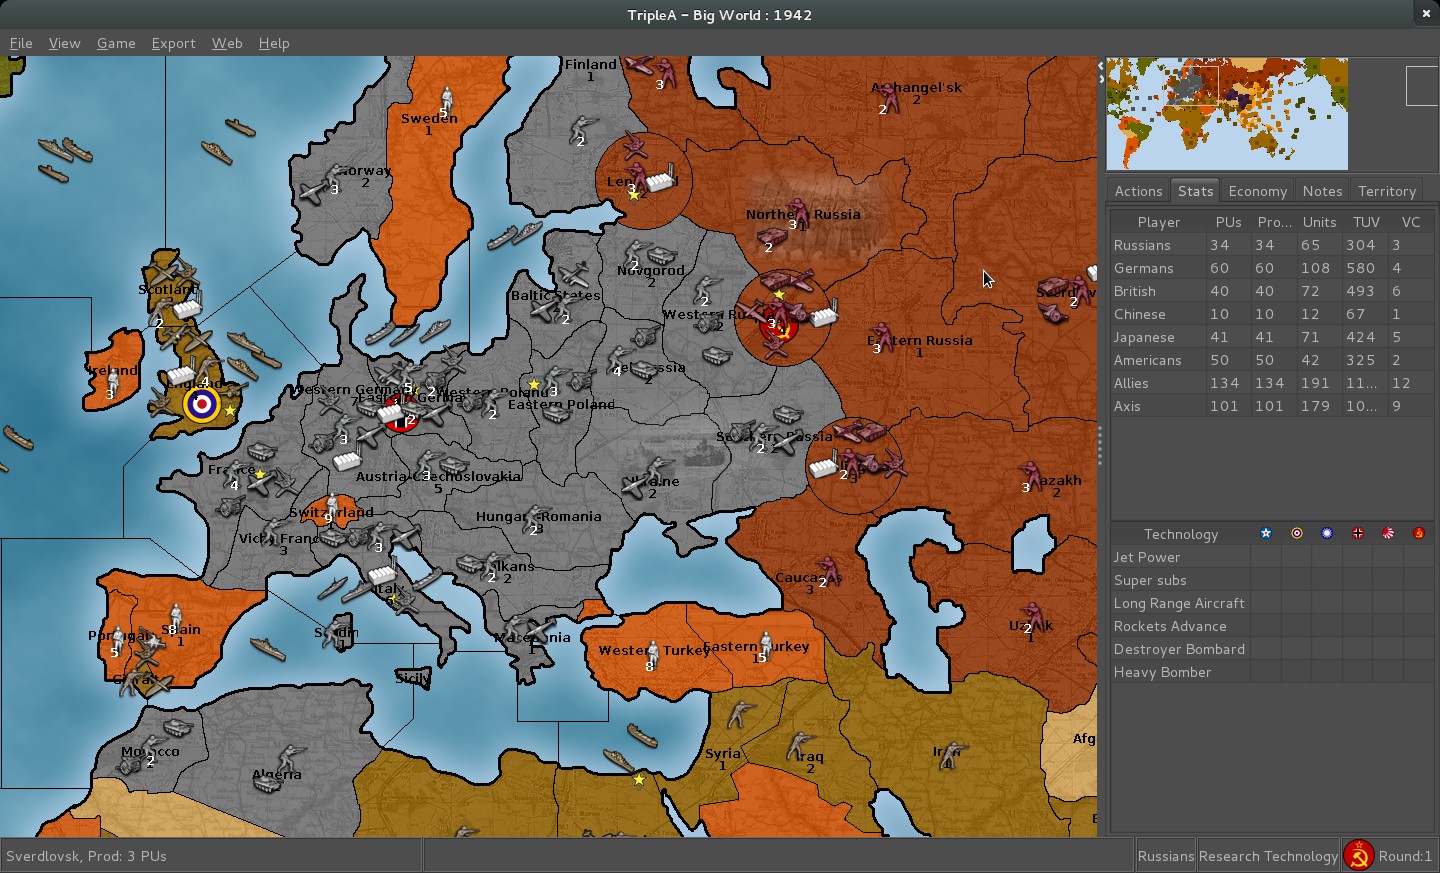This screenshot has height=873, width=1440.
Task: Select the Russian infantry in Eastern Russia
Action: (882, 335)
